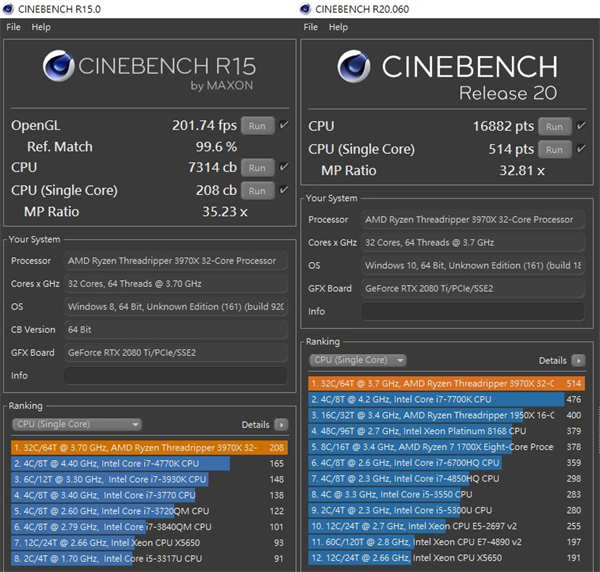Screen dimensions: 600x572
Task: Select AMD Ryzen 7 1700X ranking row
Action: 447,447
